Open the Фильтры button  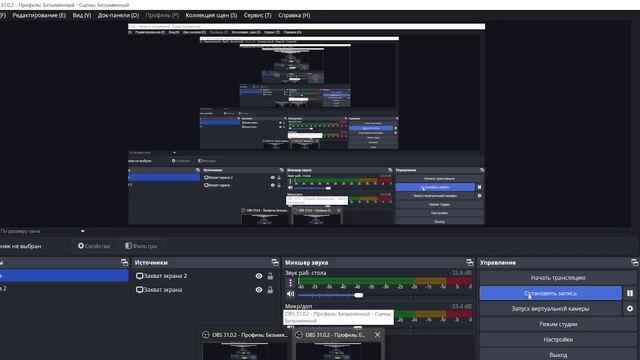point(141,246)
